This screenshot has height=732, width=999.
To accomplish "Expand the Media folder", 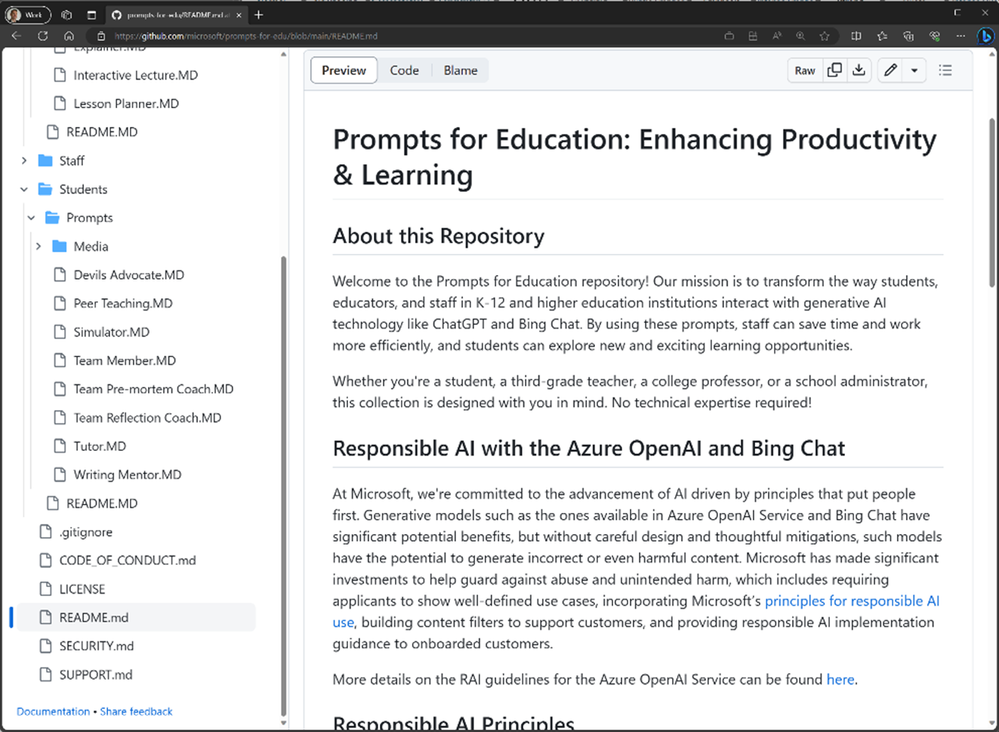I will [x=38, y=246].
